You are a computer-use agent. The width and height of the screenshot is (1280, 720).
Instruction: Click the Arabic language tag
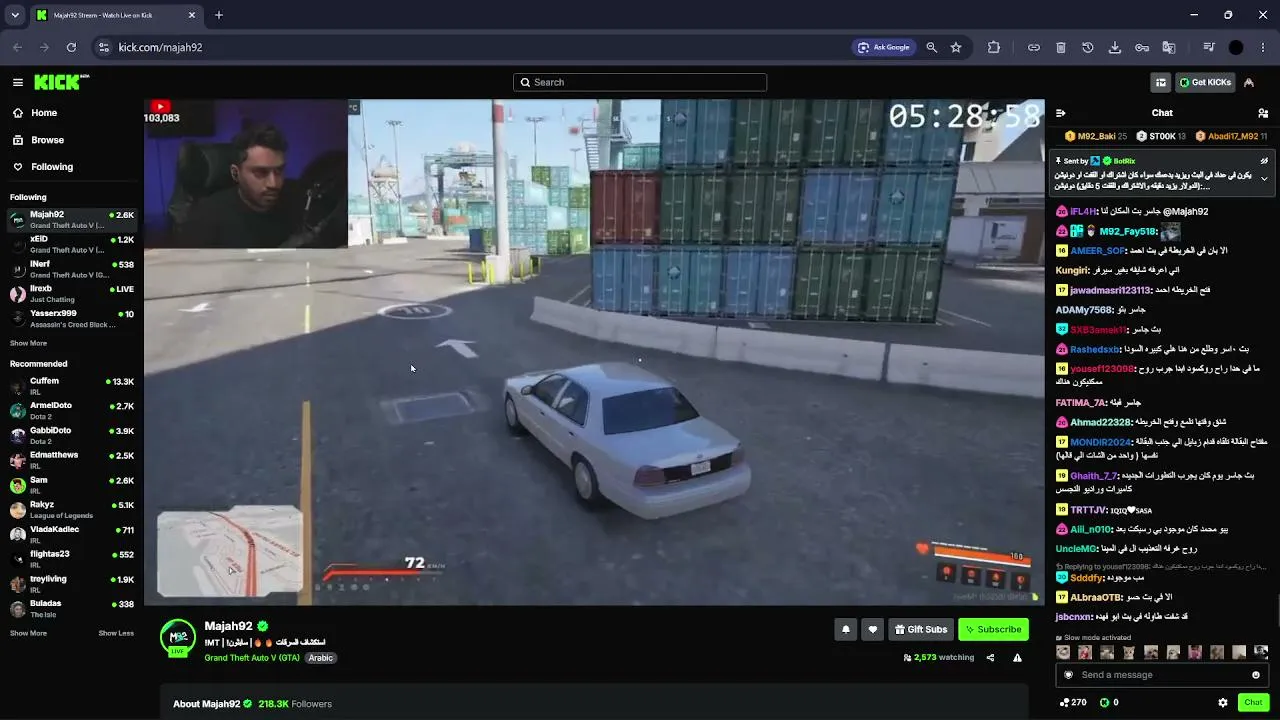[x=320, y=658]
